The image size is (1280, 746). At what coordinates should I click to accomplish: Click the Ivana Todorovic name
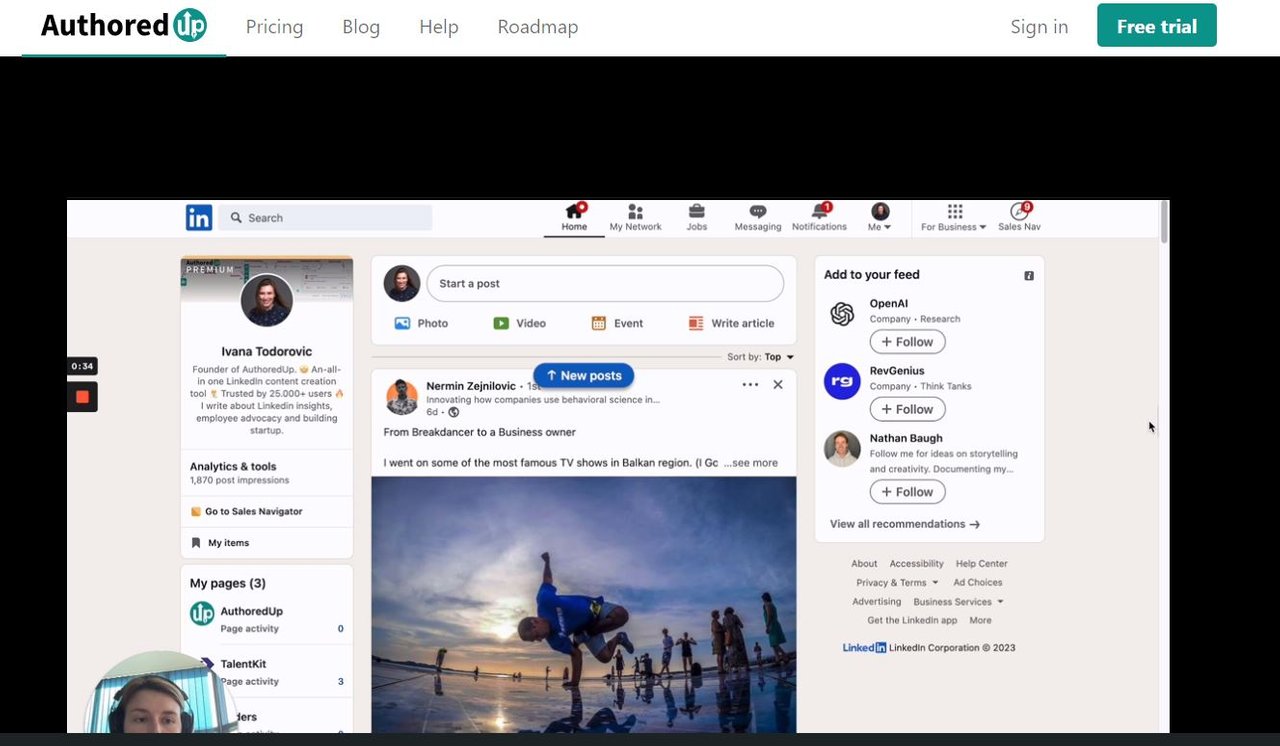[x=267, y=352]
